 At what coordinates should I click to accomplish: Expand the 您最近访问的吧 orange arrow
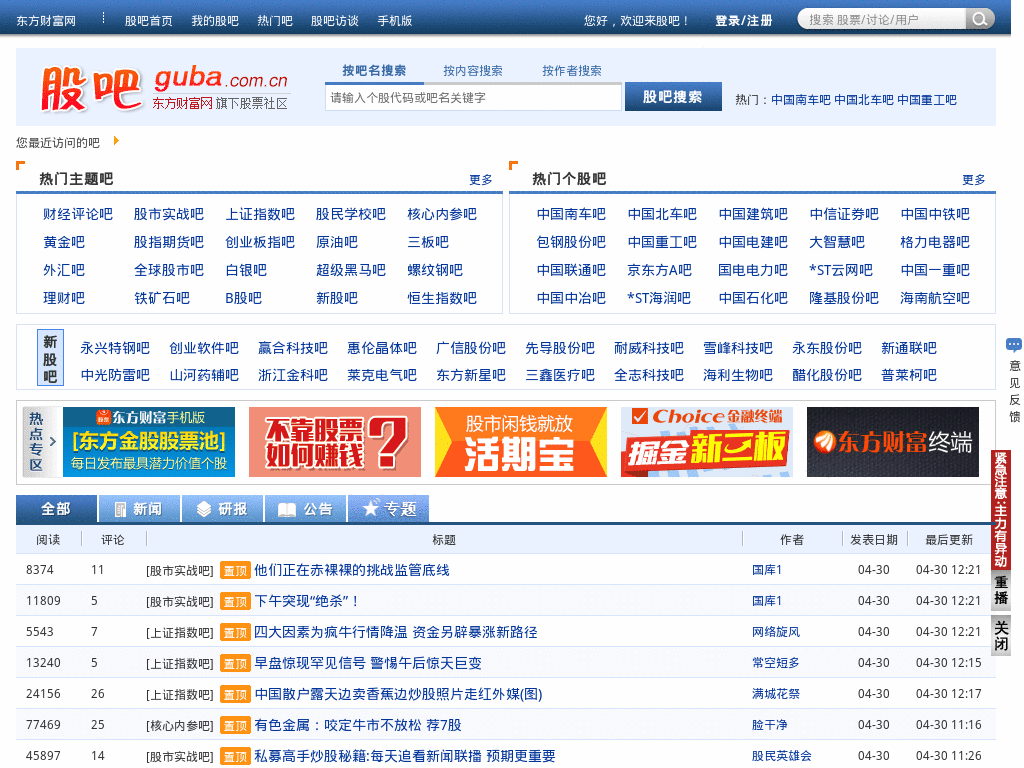(116, 140)
